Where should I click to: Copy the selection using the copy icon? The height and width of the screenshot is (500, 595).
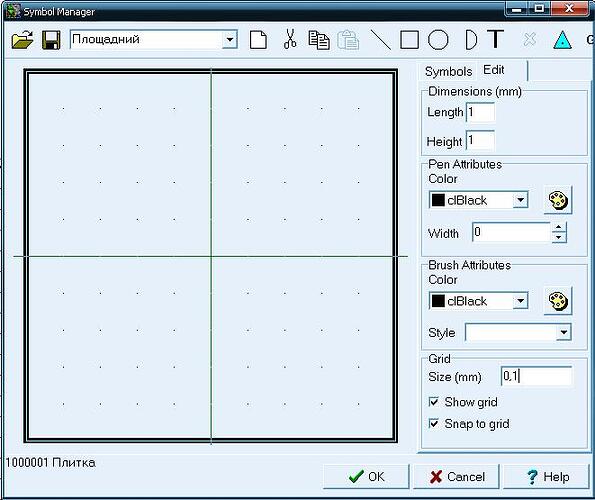coord(319,40)
